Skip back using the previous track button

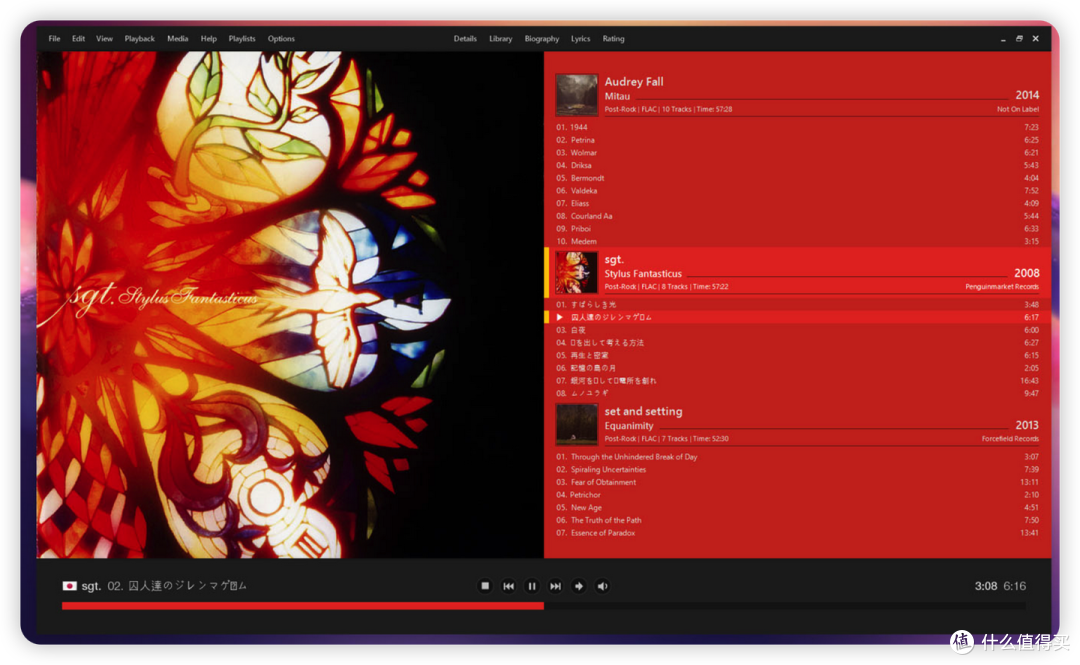tap(508, 586)
